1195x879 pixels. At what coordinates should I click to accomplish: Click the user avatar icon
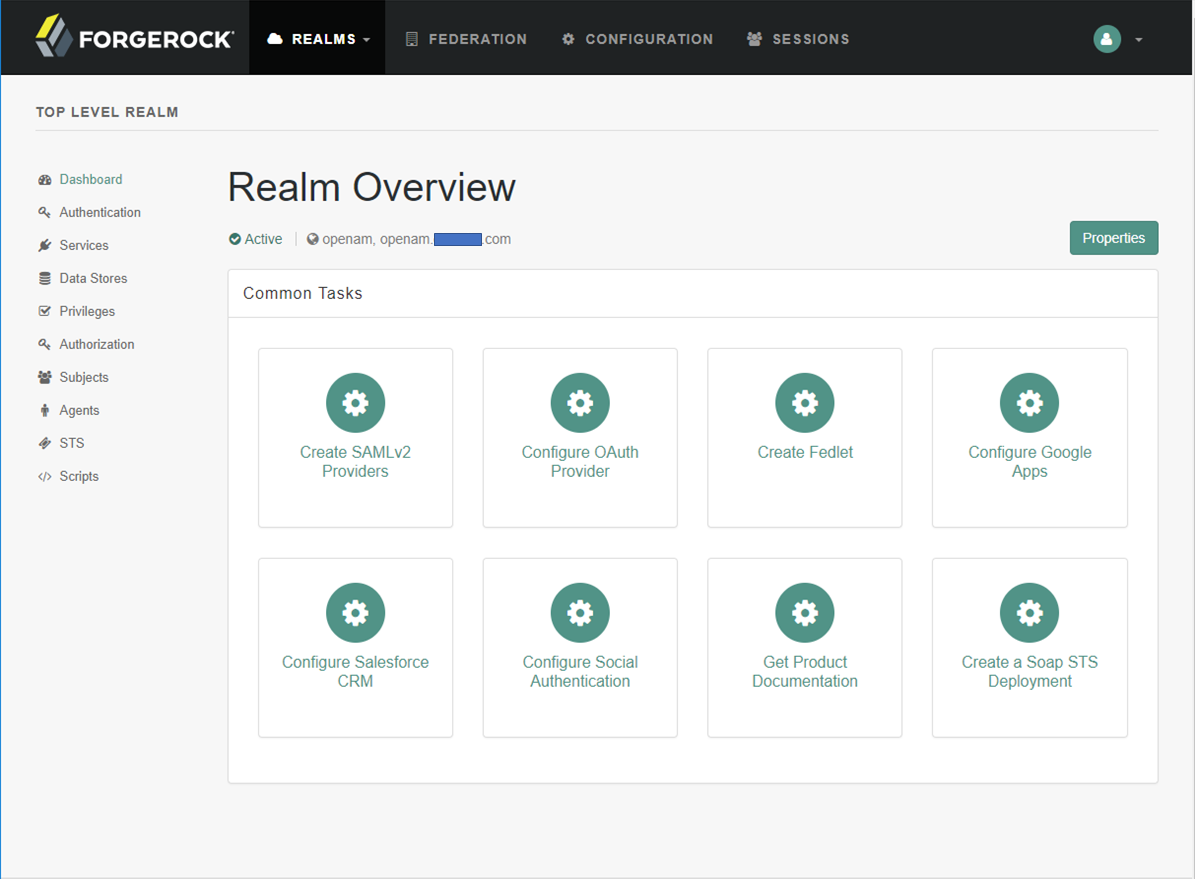(x=1106, y=39)
